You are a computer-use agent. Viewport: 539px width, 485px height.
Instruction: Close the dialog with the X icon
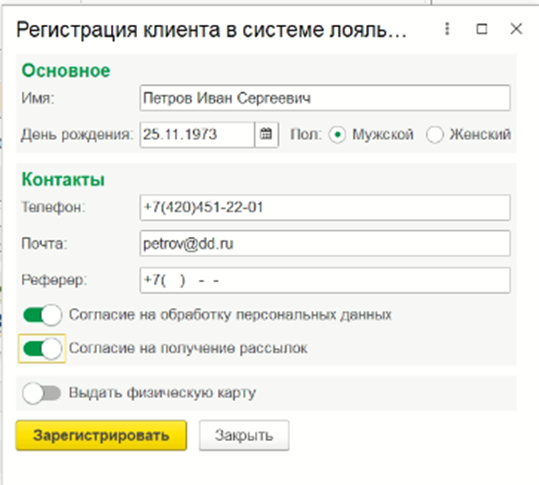click(516, 29)
